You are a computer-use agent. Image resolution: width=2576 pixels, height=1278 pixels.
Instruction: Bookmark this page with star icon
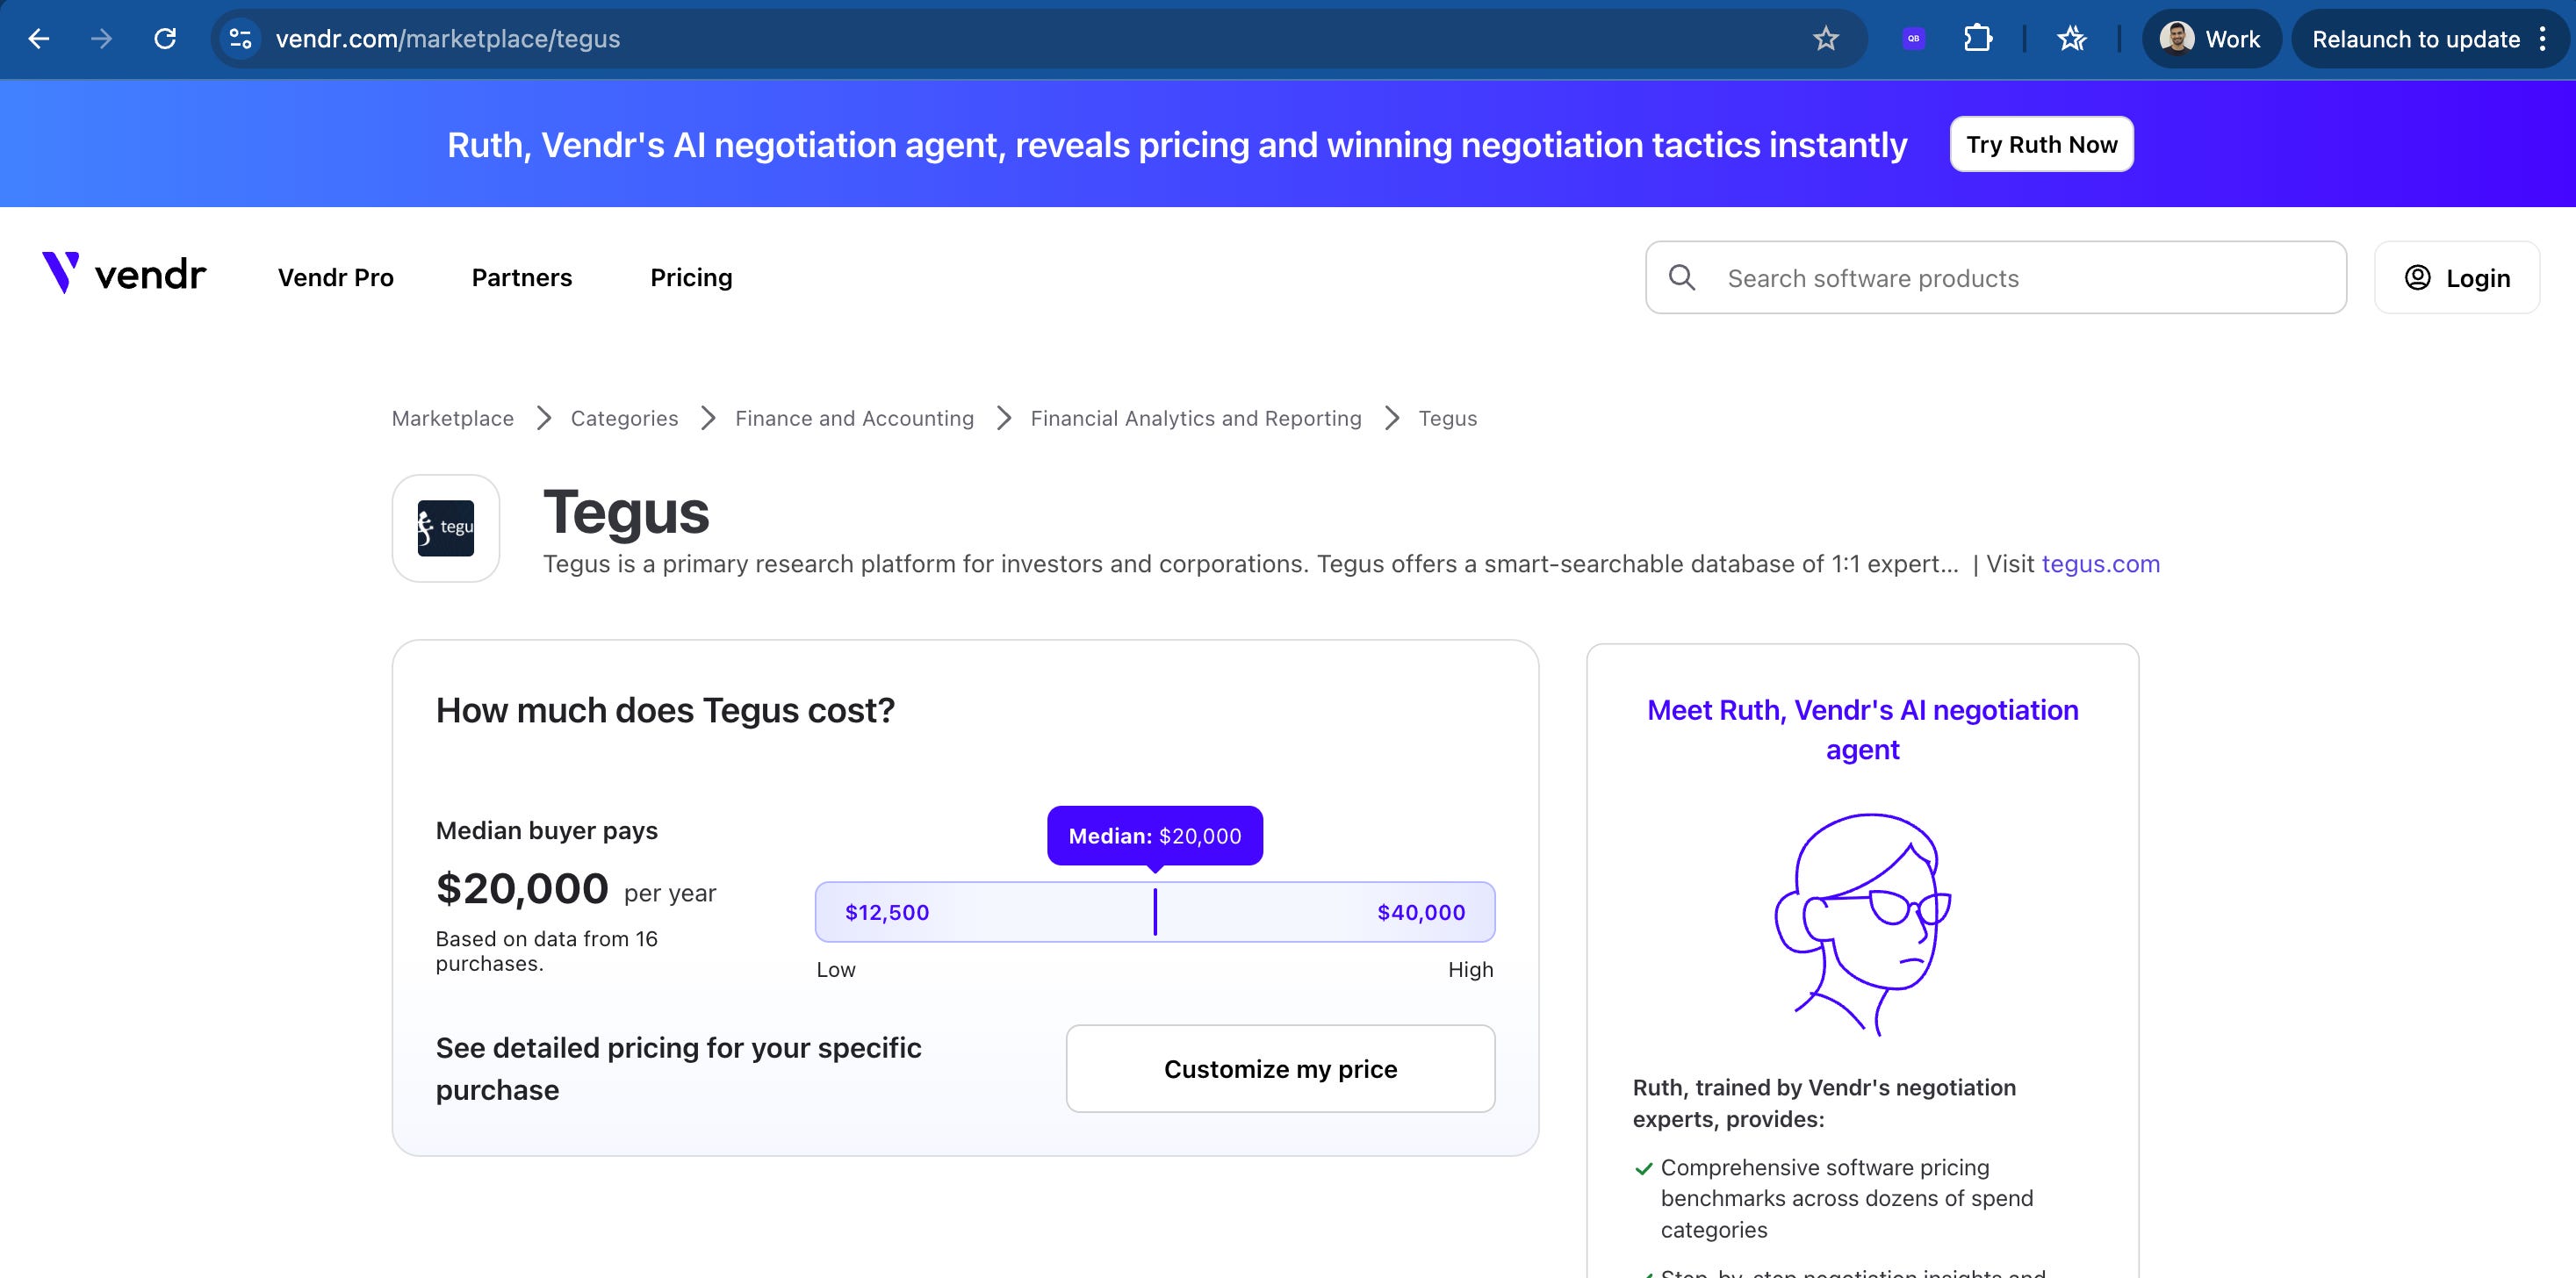pos(1825,39)
